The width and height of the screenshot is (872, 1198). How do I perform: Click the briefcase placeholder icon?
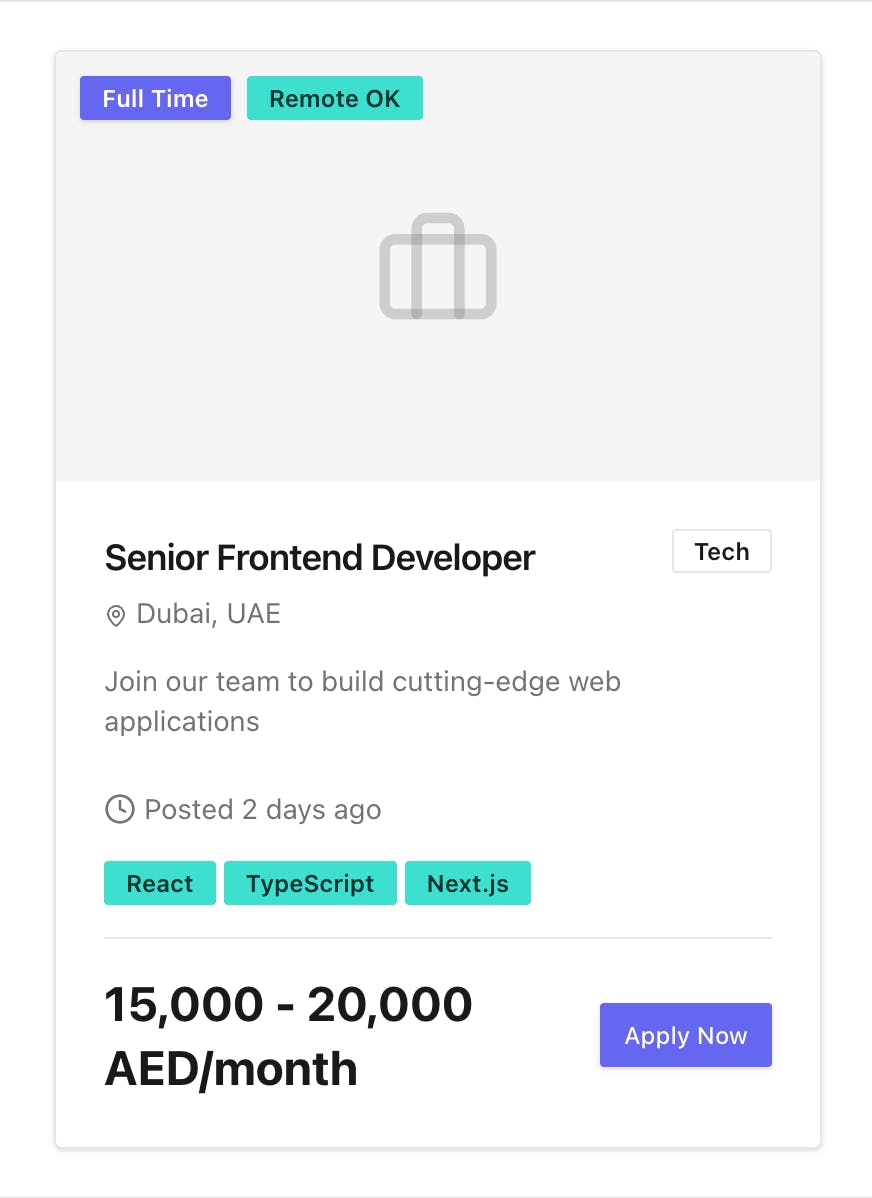(x=438, y=267)
